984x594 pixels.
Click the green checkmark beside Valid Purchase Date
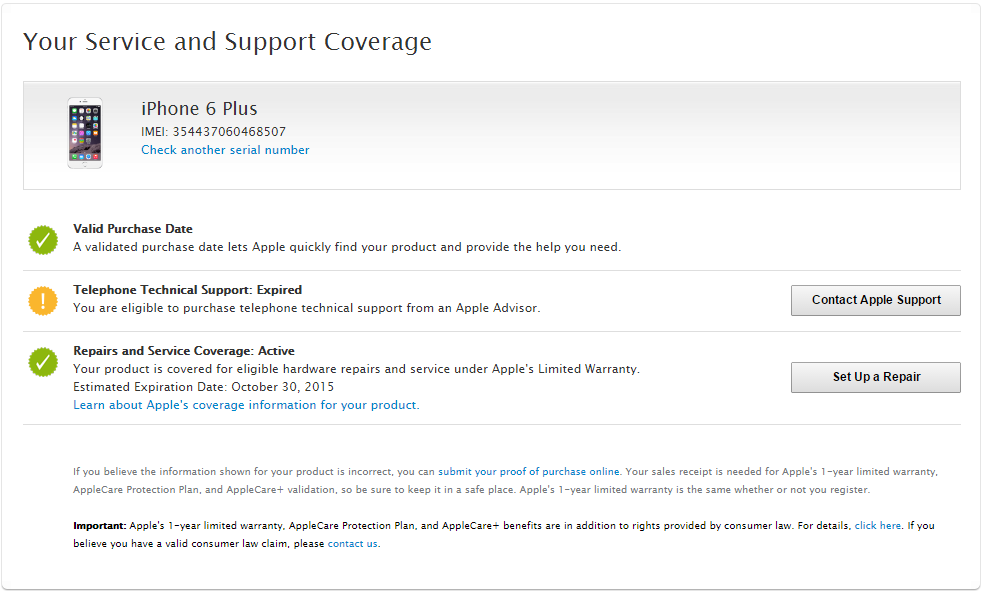click(43, 239)
